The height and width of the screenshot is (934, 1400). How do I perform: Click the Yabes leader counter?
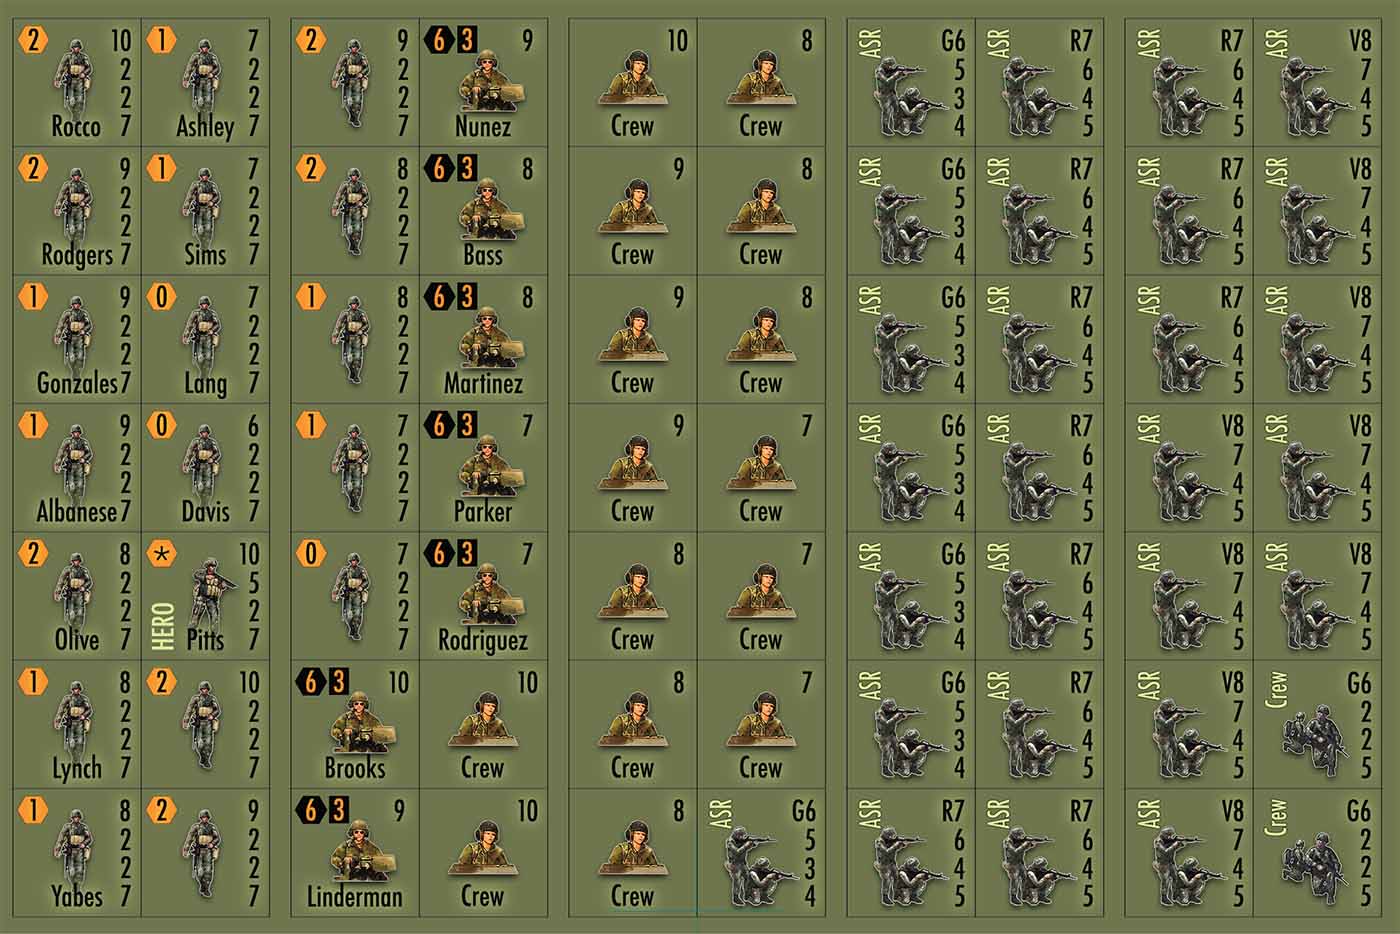pos(77,852)
